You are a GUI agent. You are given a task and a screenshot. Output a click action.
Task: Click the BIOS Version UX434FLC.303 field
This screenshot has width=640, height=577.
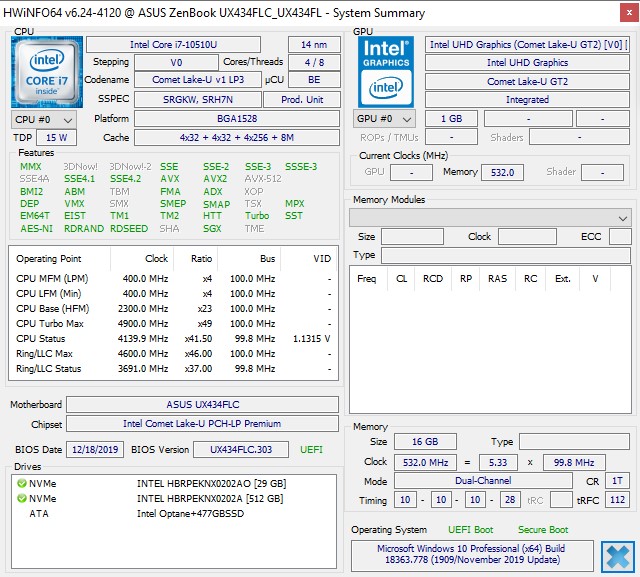[x=241, y=449]
